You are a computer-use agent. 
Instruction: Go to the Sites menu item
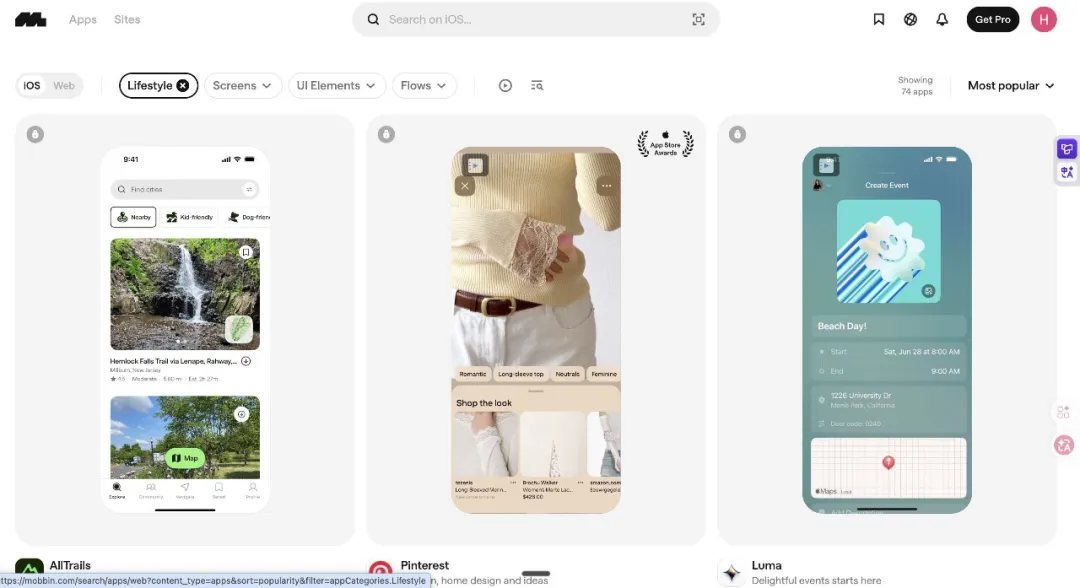[x=127, y=19]
